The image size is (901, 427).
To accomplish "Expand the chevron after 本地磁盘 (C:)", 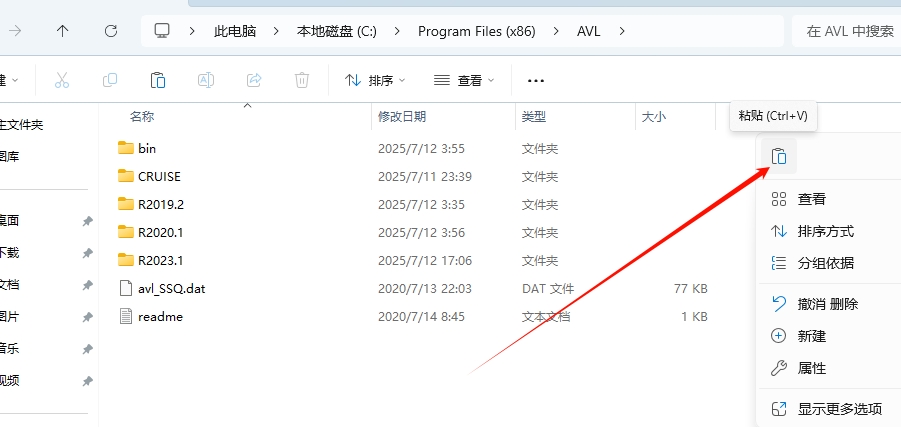I will click(x=398, y=31).
